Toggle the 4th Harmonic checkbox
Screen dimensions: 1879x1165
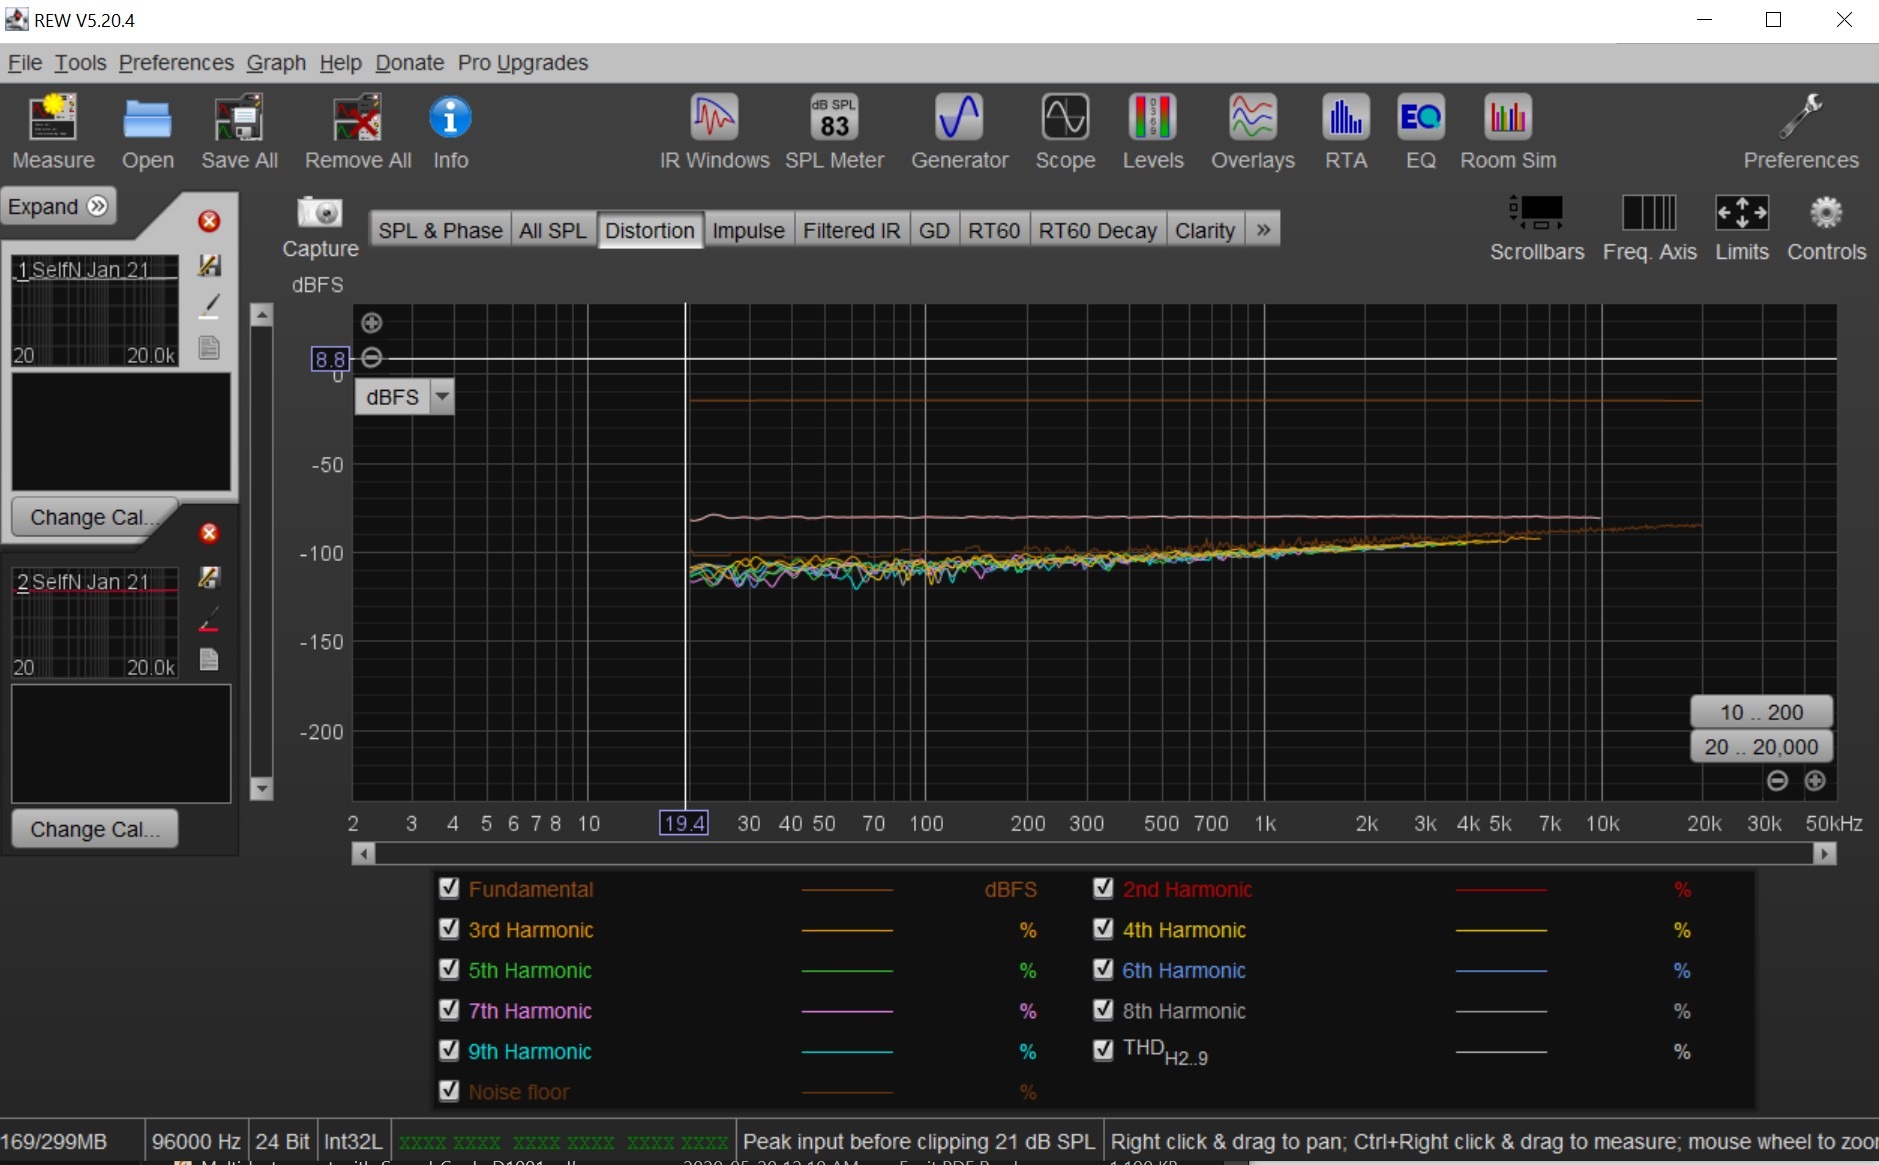[x=1103, y=929]
